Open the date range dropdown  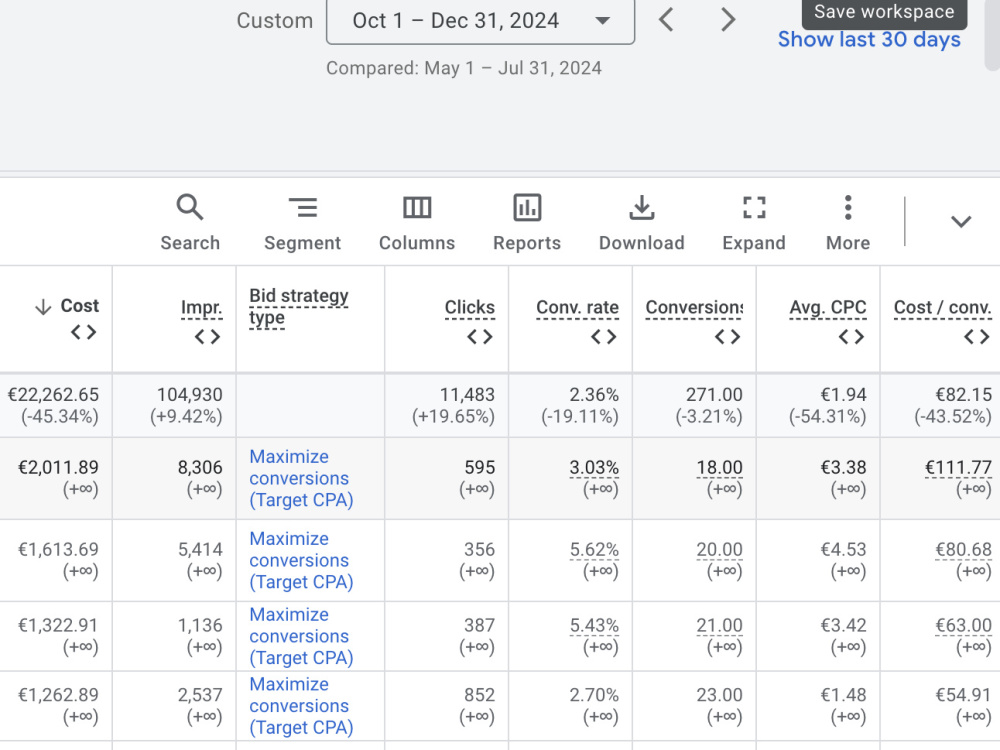(x=480, y=21)
